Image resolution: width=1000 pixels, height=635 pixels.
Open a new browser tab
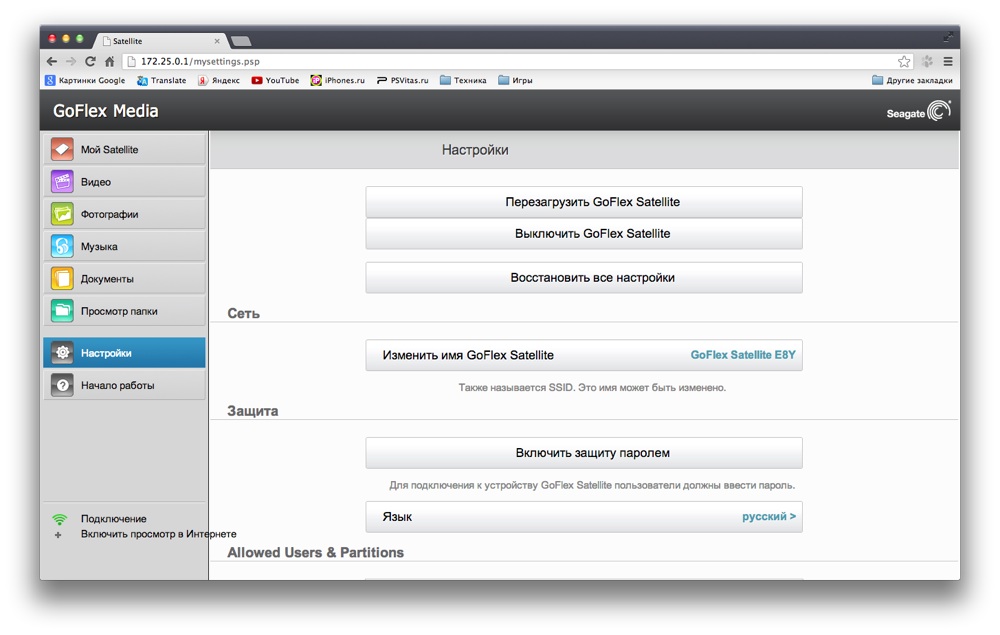click(241, 41)
